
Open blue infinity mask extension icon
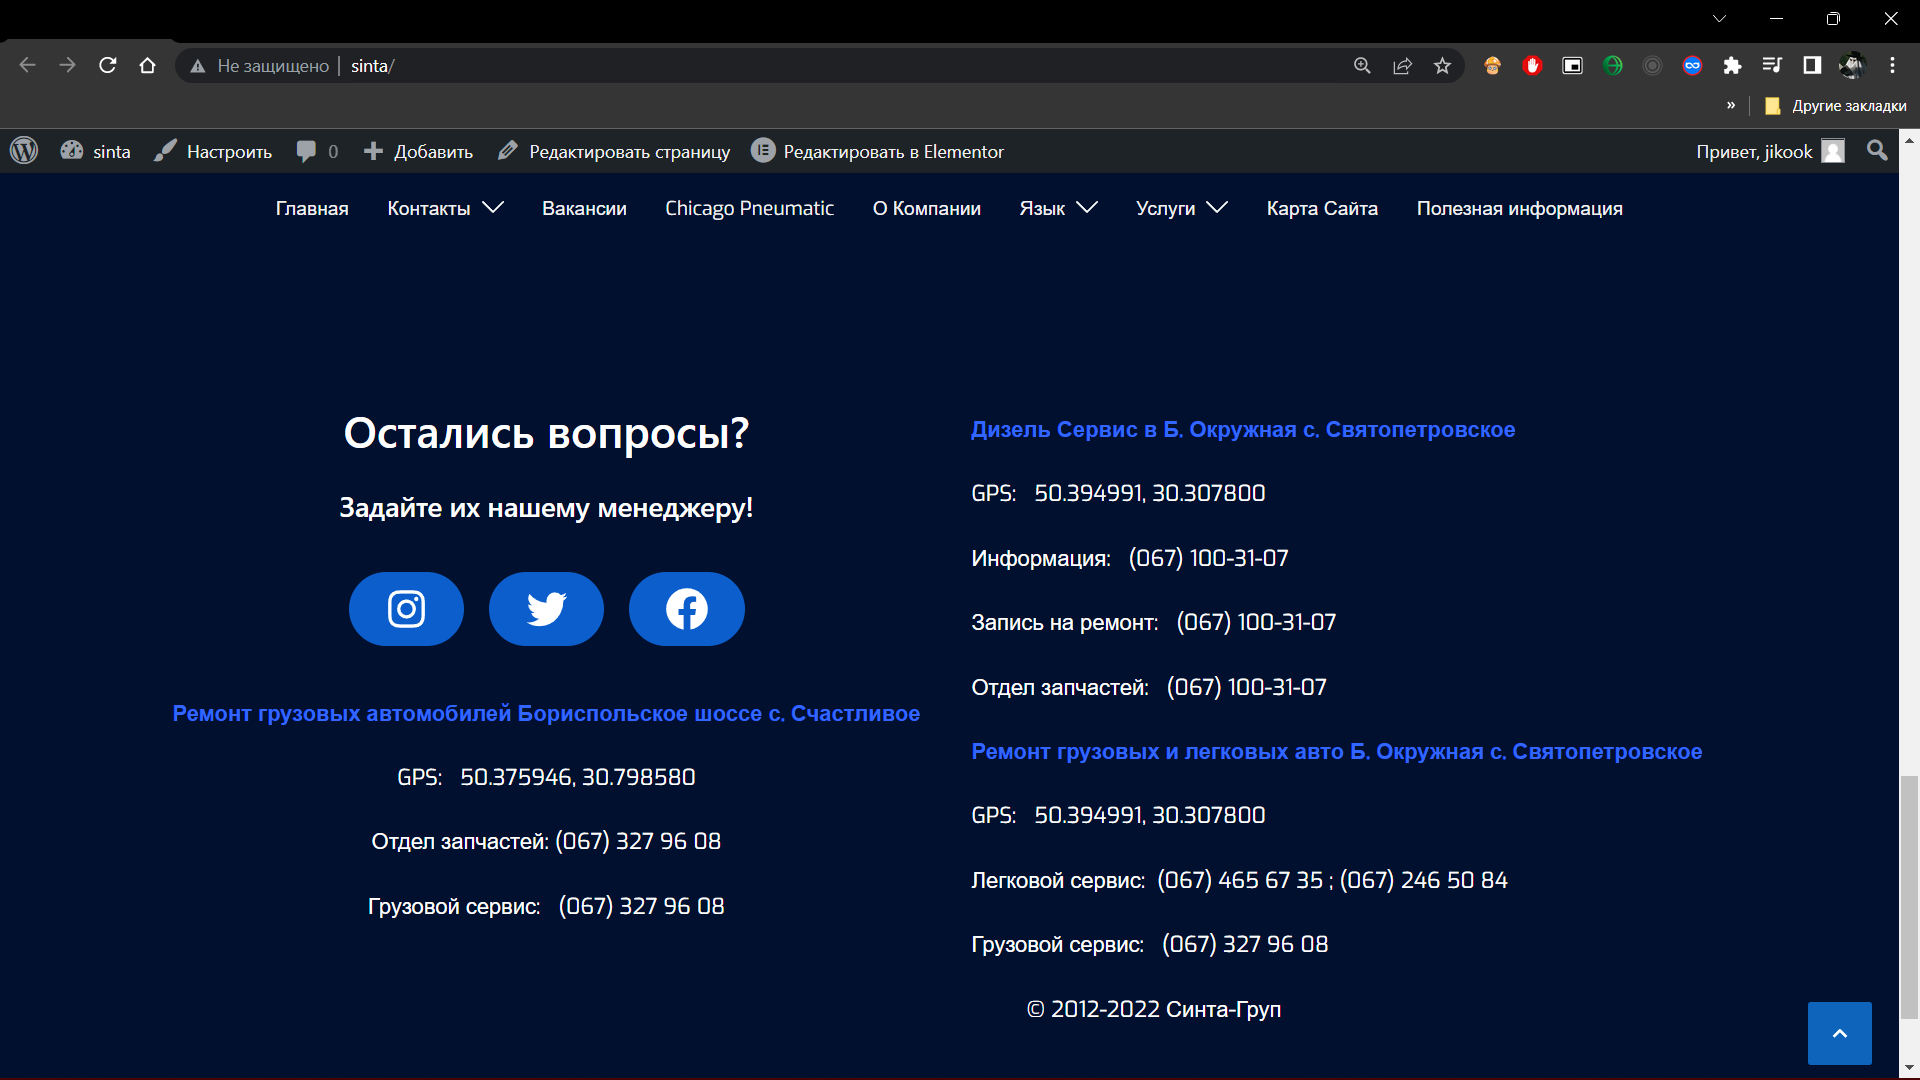pyautogui.click(x=1692, y=66)
